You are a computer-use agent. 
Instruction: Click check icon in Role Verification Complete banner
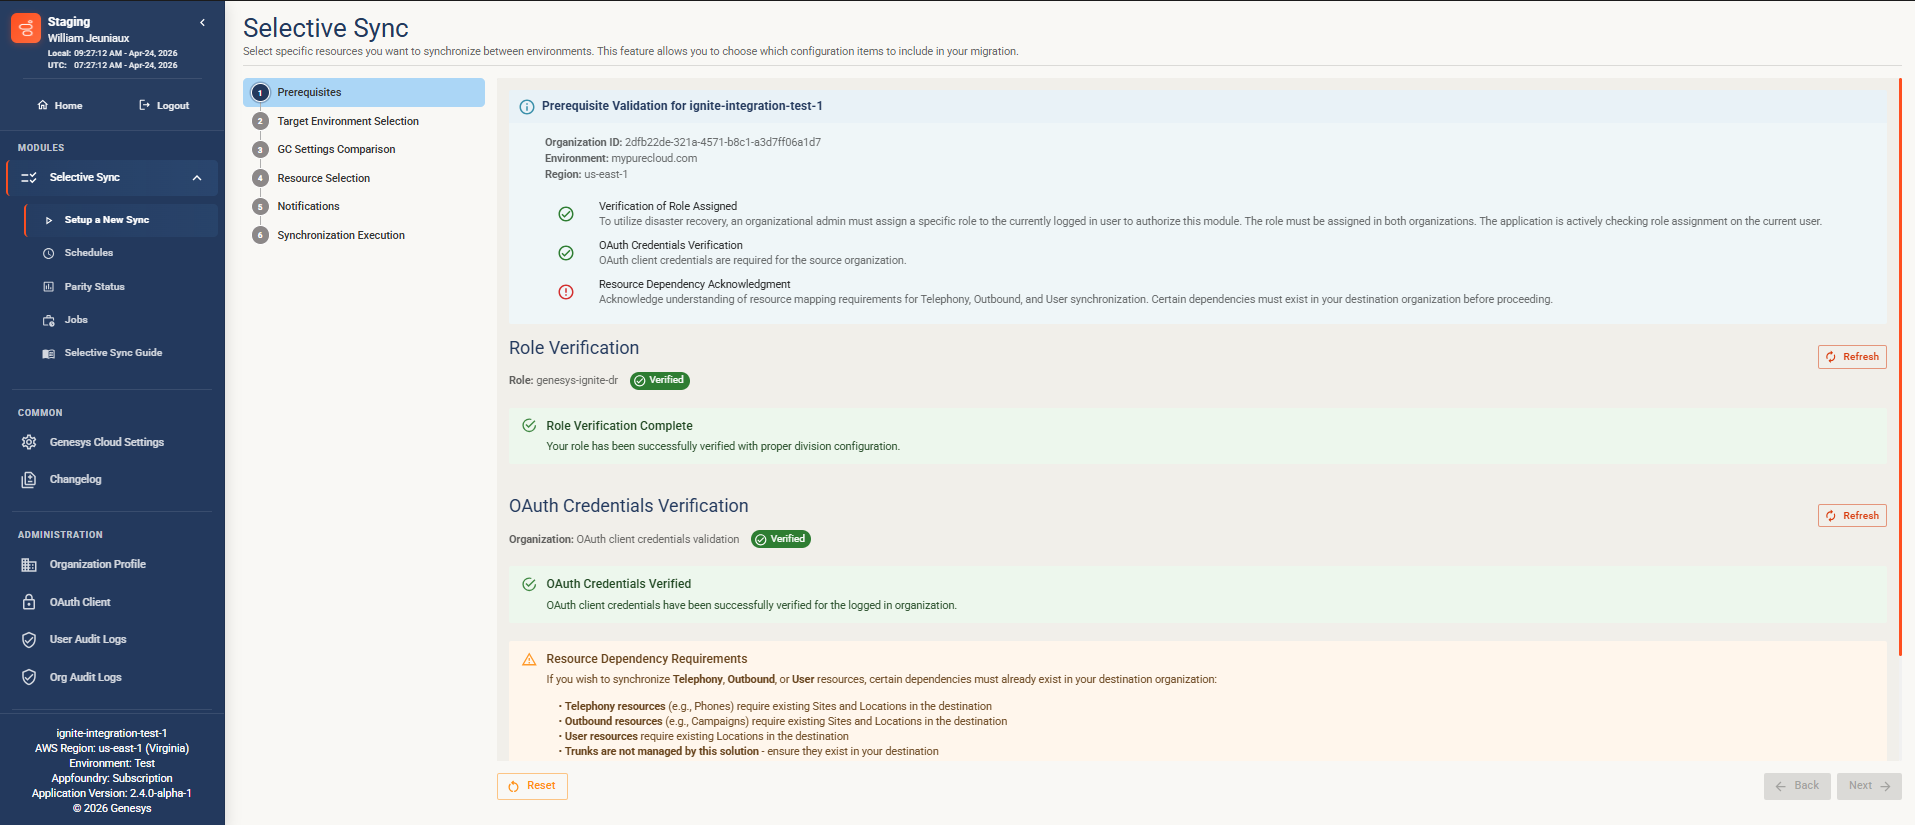529,426
